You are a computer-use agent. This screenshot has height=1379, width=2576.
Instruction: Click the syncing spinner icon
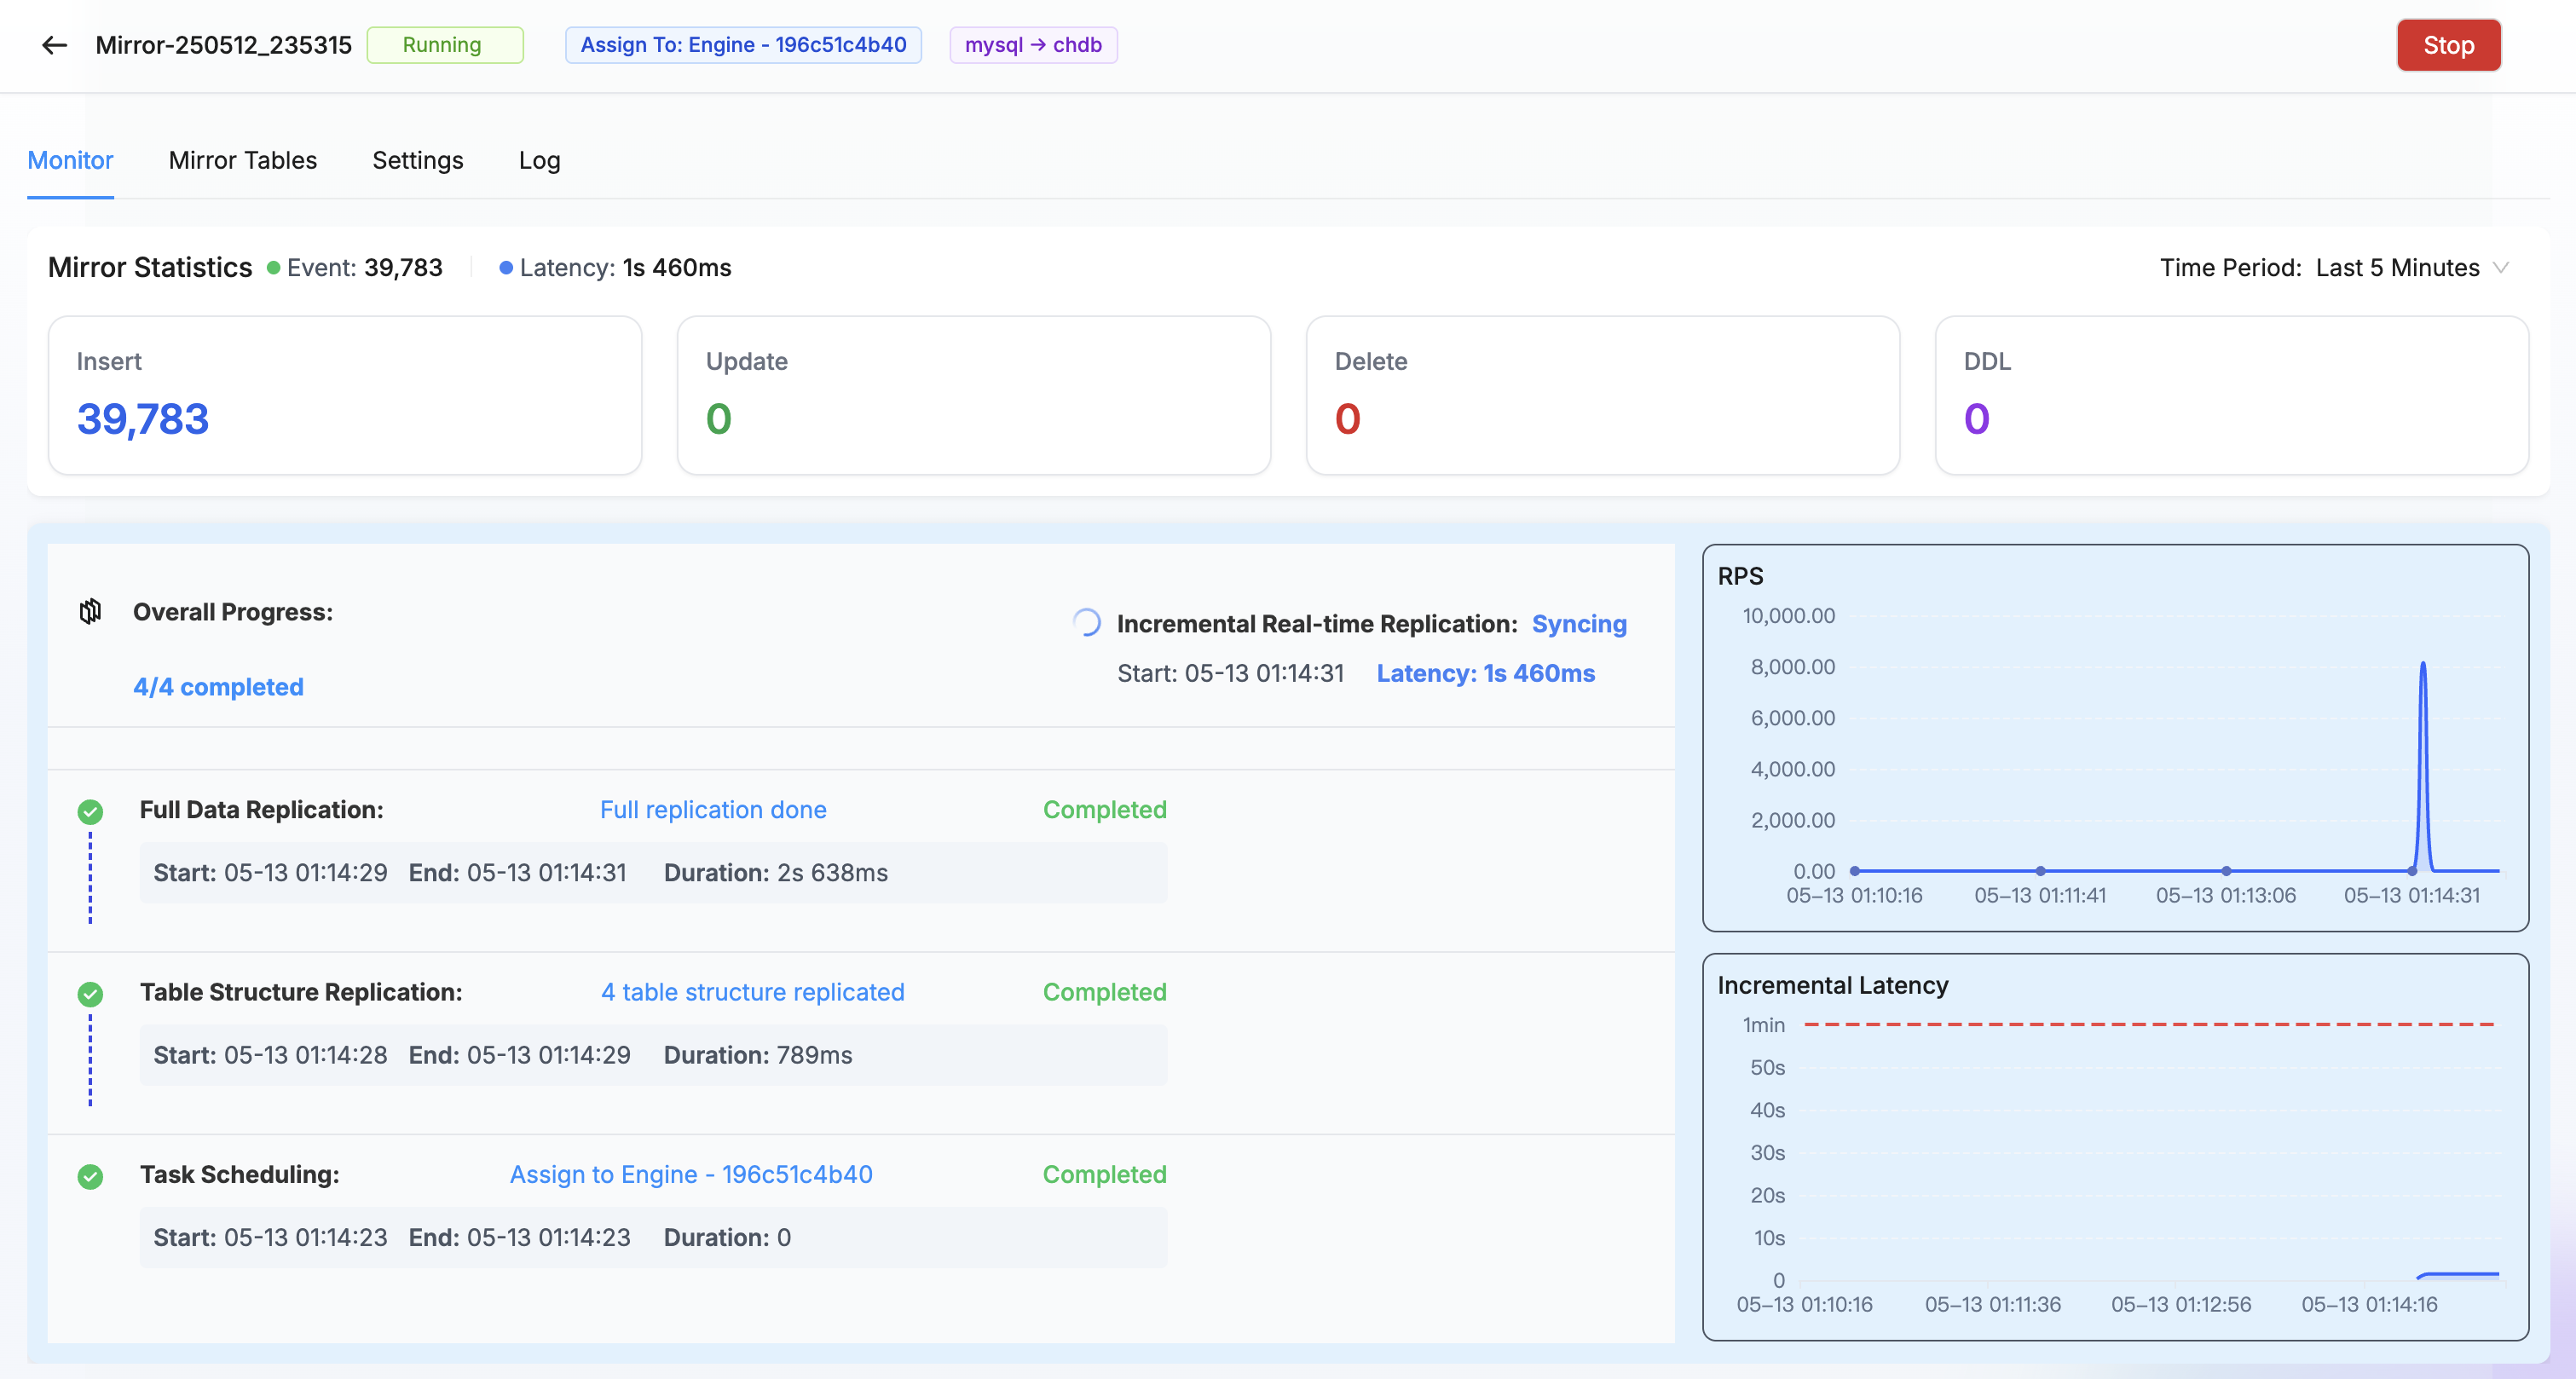click(1087, 623)
